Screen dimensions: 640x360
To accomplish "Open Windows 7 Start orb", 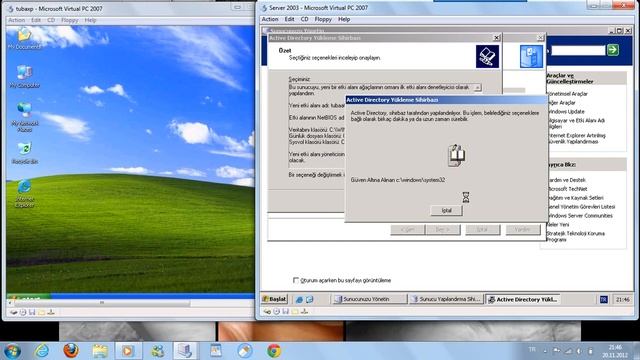I will (12, 351).
